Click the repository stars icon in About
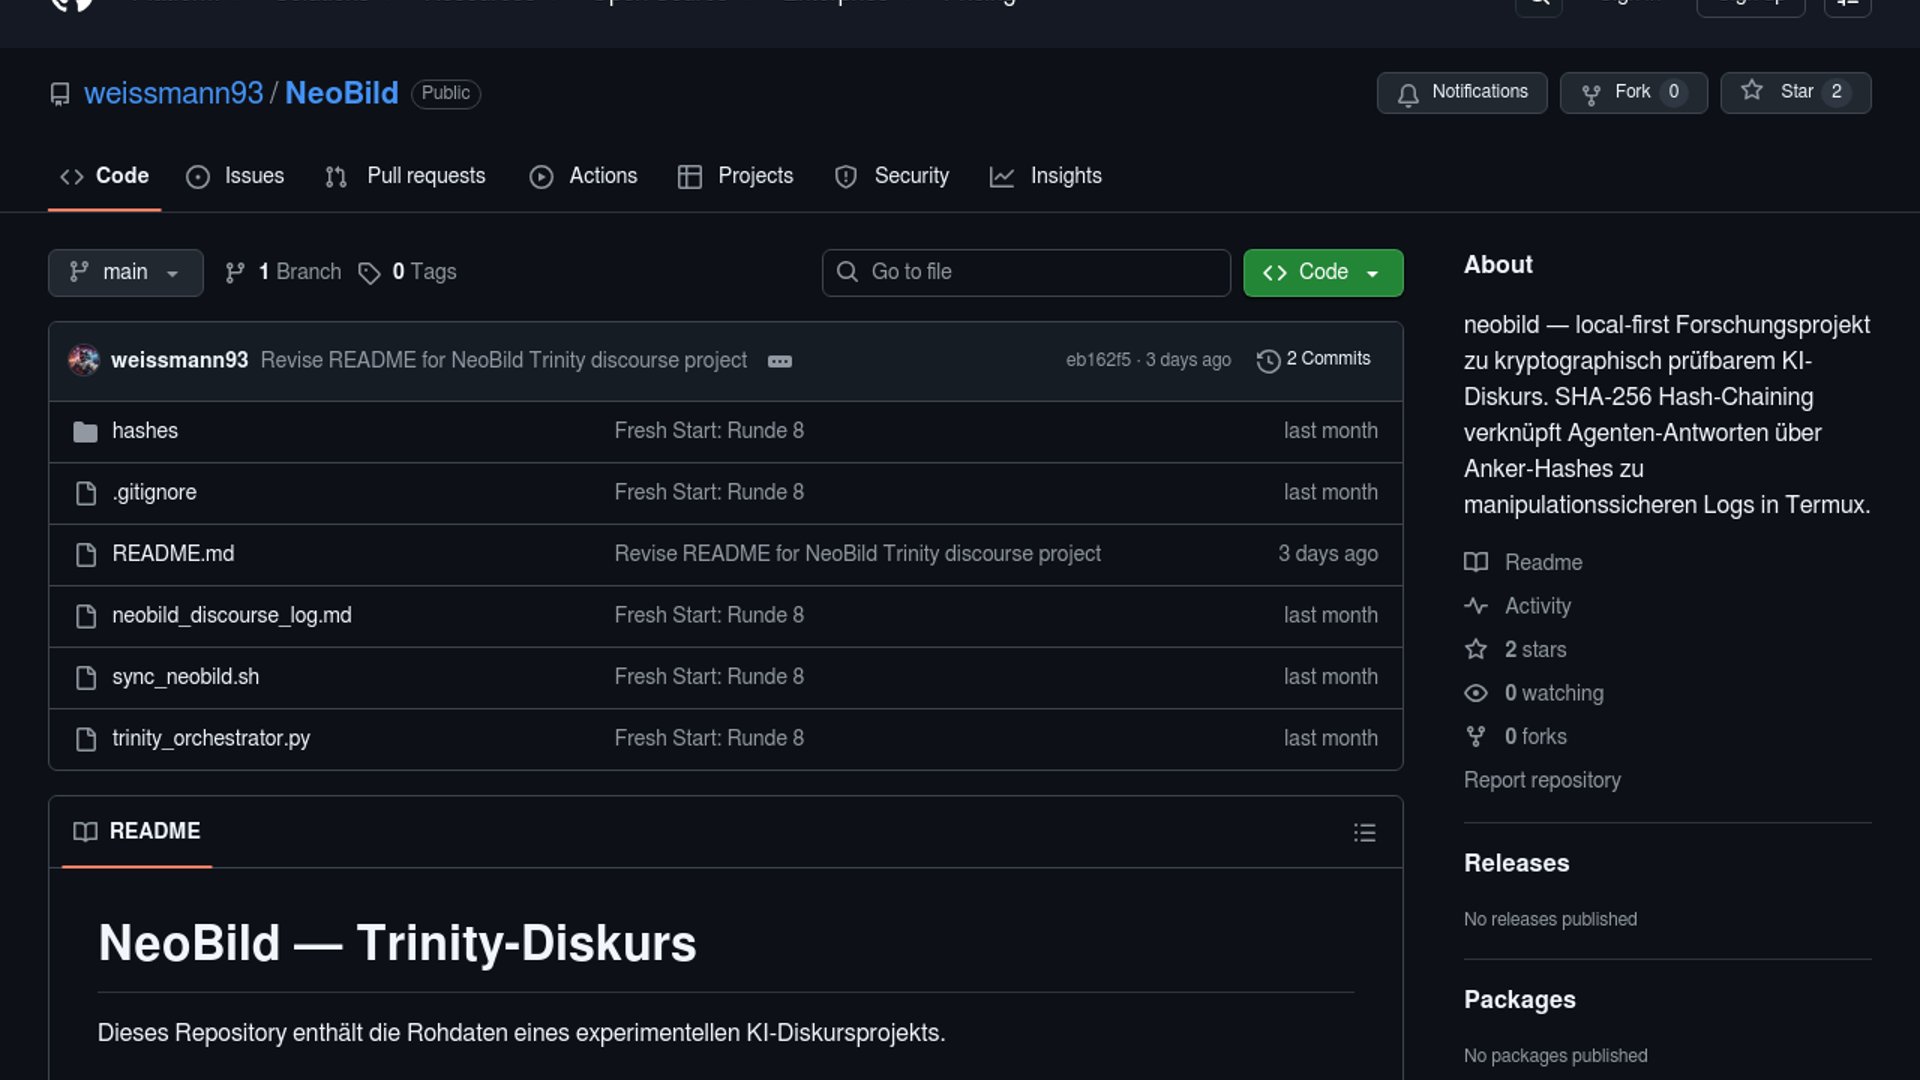 pos(1475,650)
